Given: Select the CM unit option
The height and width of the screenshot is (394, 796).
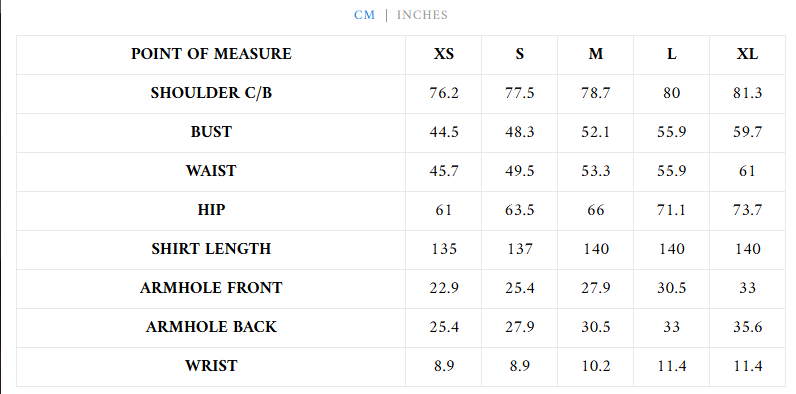Looking at the screenshot, I should [364, 15].
